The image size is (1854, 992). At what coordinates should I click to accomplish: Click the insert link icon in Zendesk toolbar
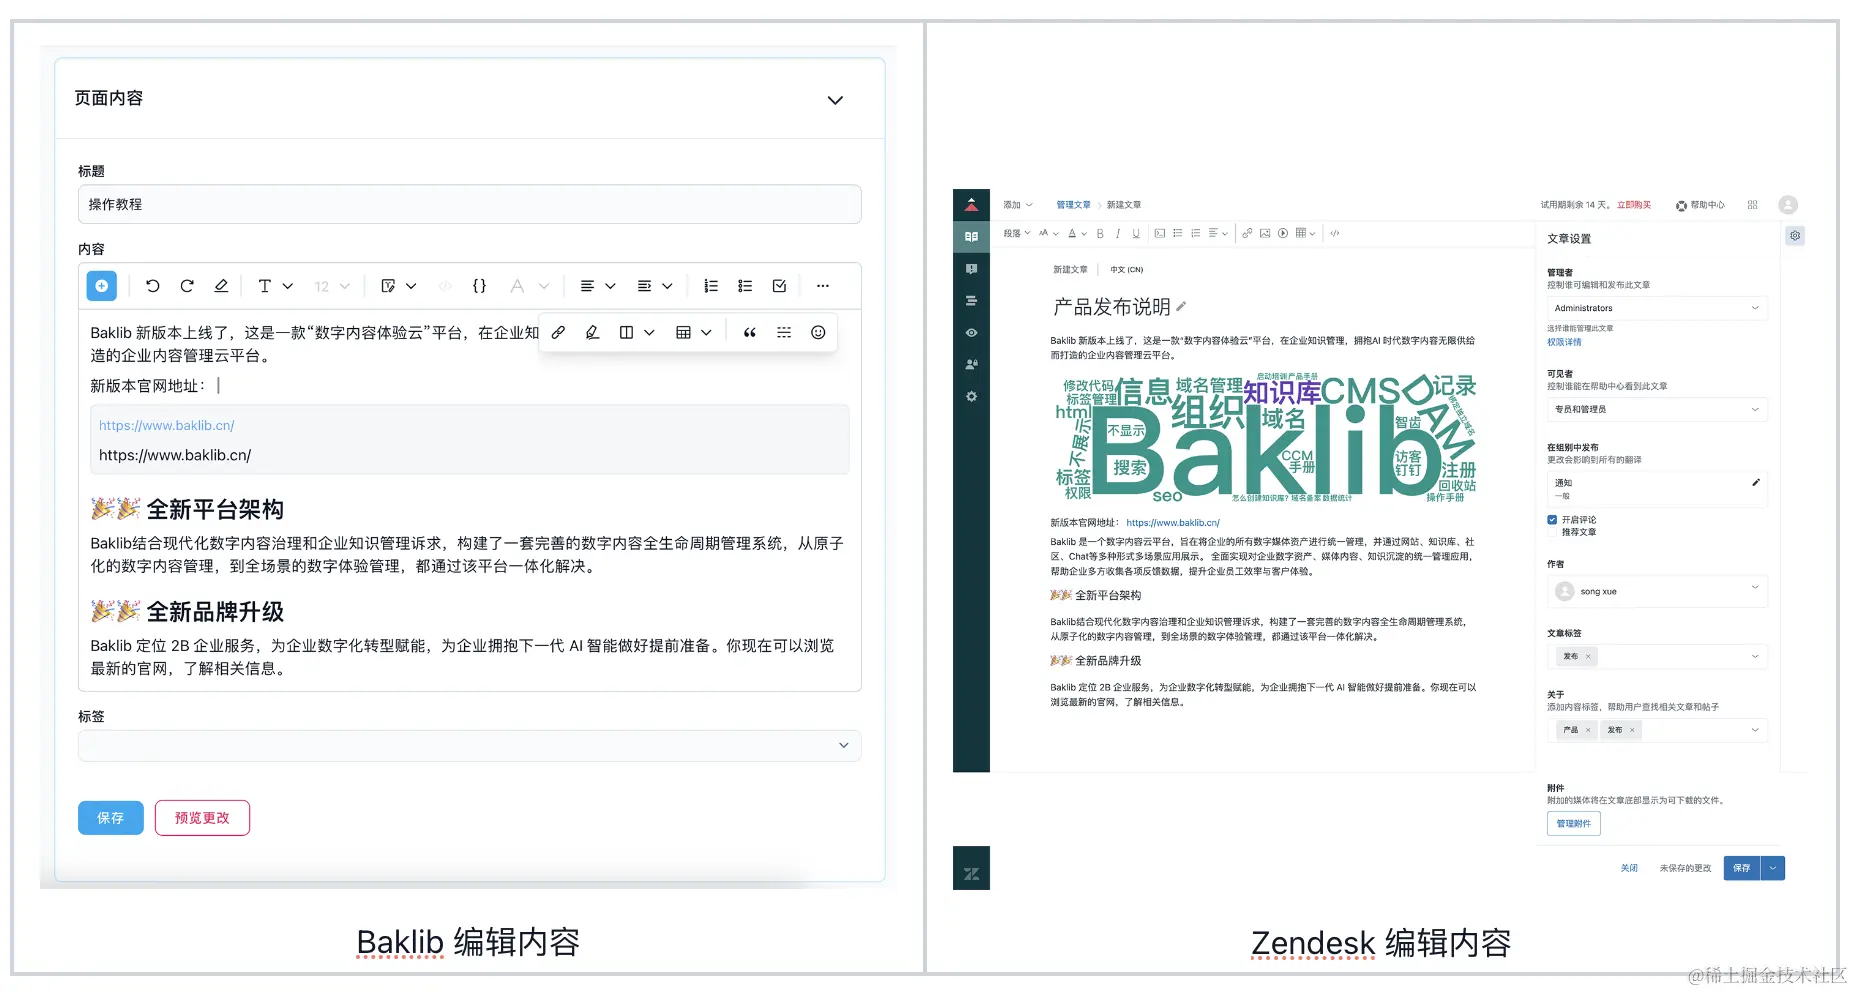[x=1247, y=234]
